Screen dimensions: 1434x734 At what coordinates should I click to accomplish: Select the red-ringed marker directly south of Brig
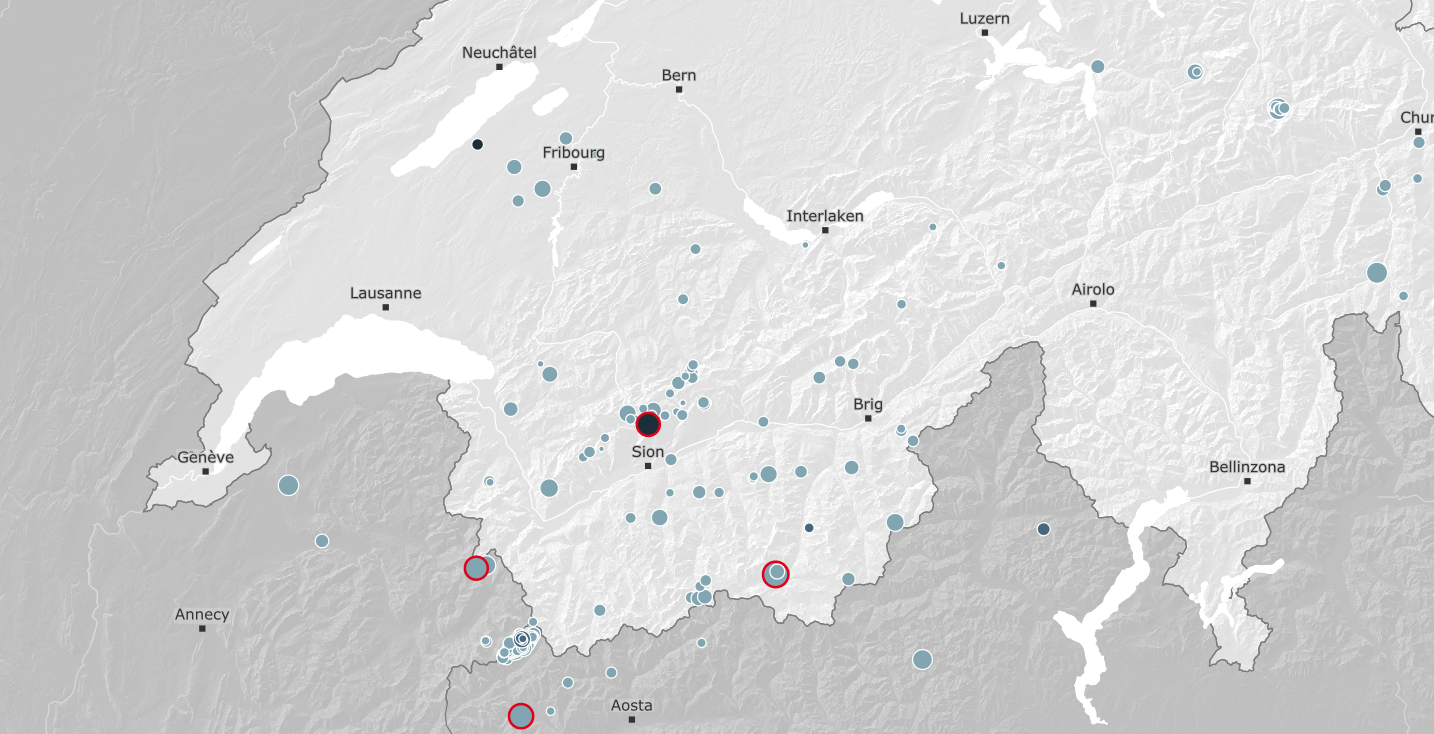coord(776,573)
